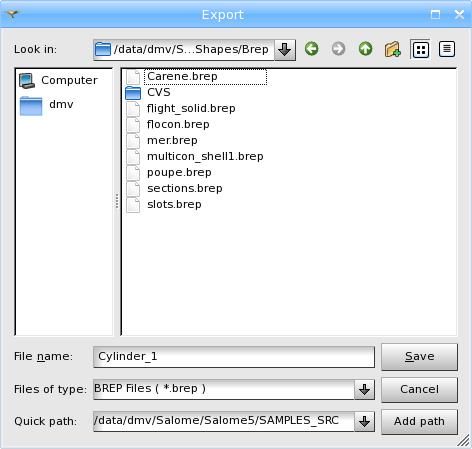Click the splitter handle between panels
Image resolution: width=472 pixels, height=449 pixels.
pos(117,201)
